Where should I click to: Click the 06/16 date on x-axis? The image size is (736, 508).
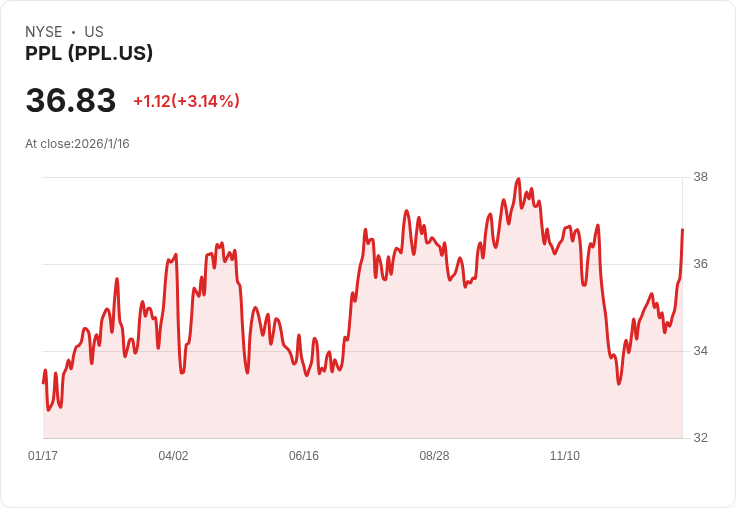coord(304,456)
